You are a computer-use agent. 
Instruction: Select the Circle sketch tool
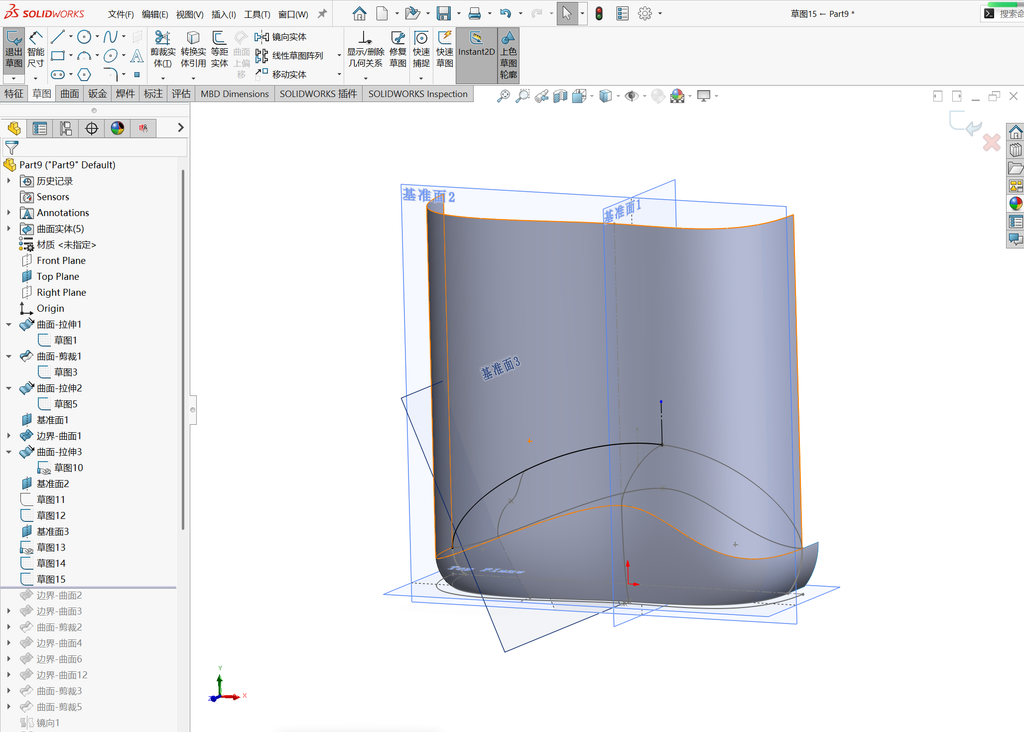click(x=84, y=37)
